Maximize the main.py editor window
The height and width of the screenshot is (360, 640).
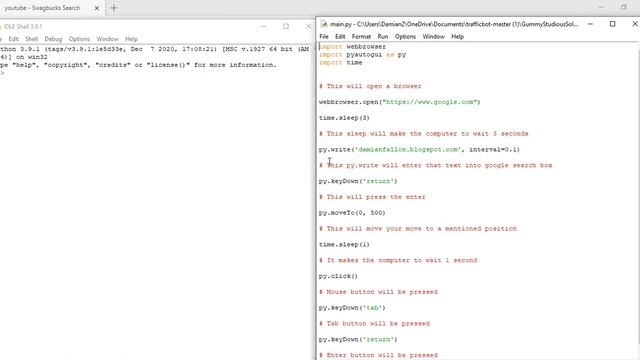click(x=612, y=24)
